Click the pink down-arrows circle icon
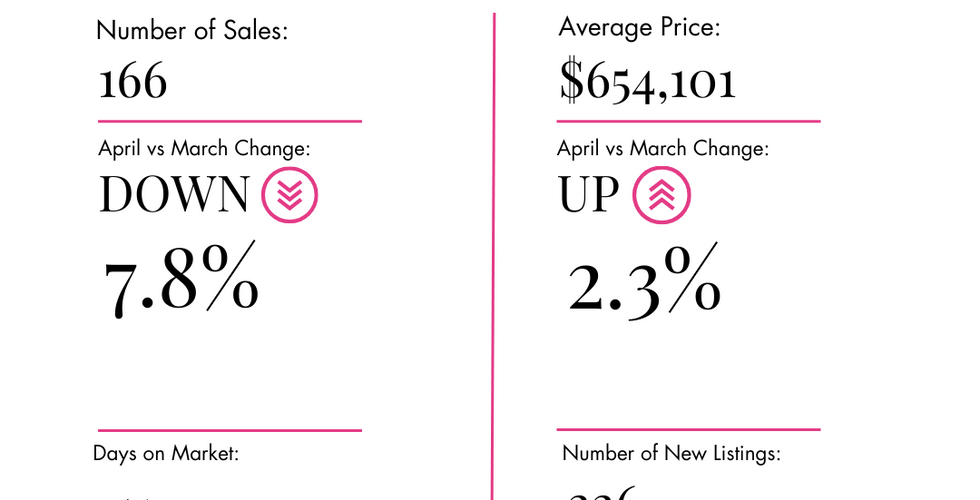This screenshot has width=980, height=500. coord(289,195)
